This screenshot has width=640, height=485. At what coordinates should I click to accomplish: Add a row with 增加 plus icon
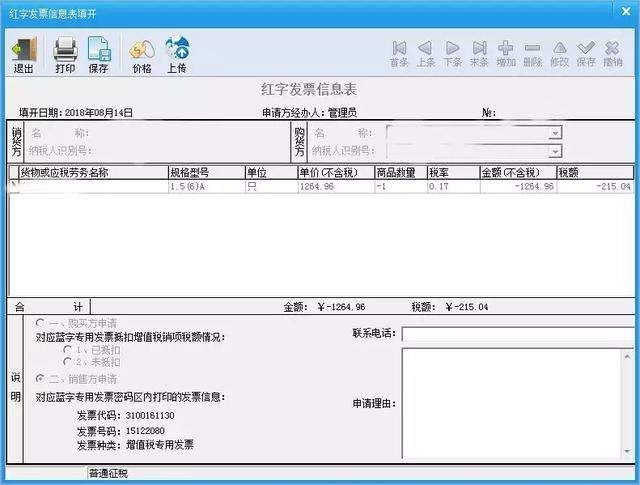(x=506, y=54)
